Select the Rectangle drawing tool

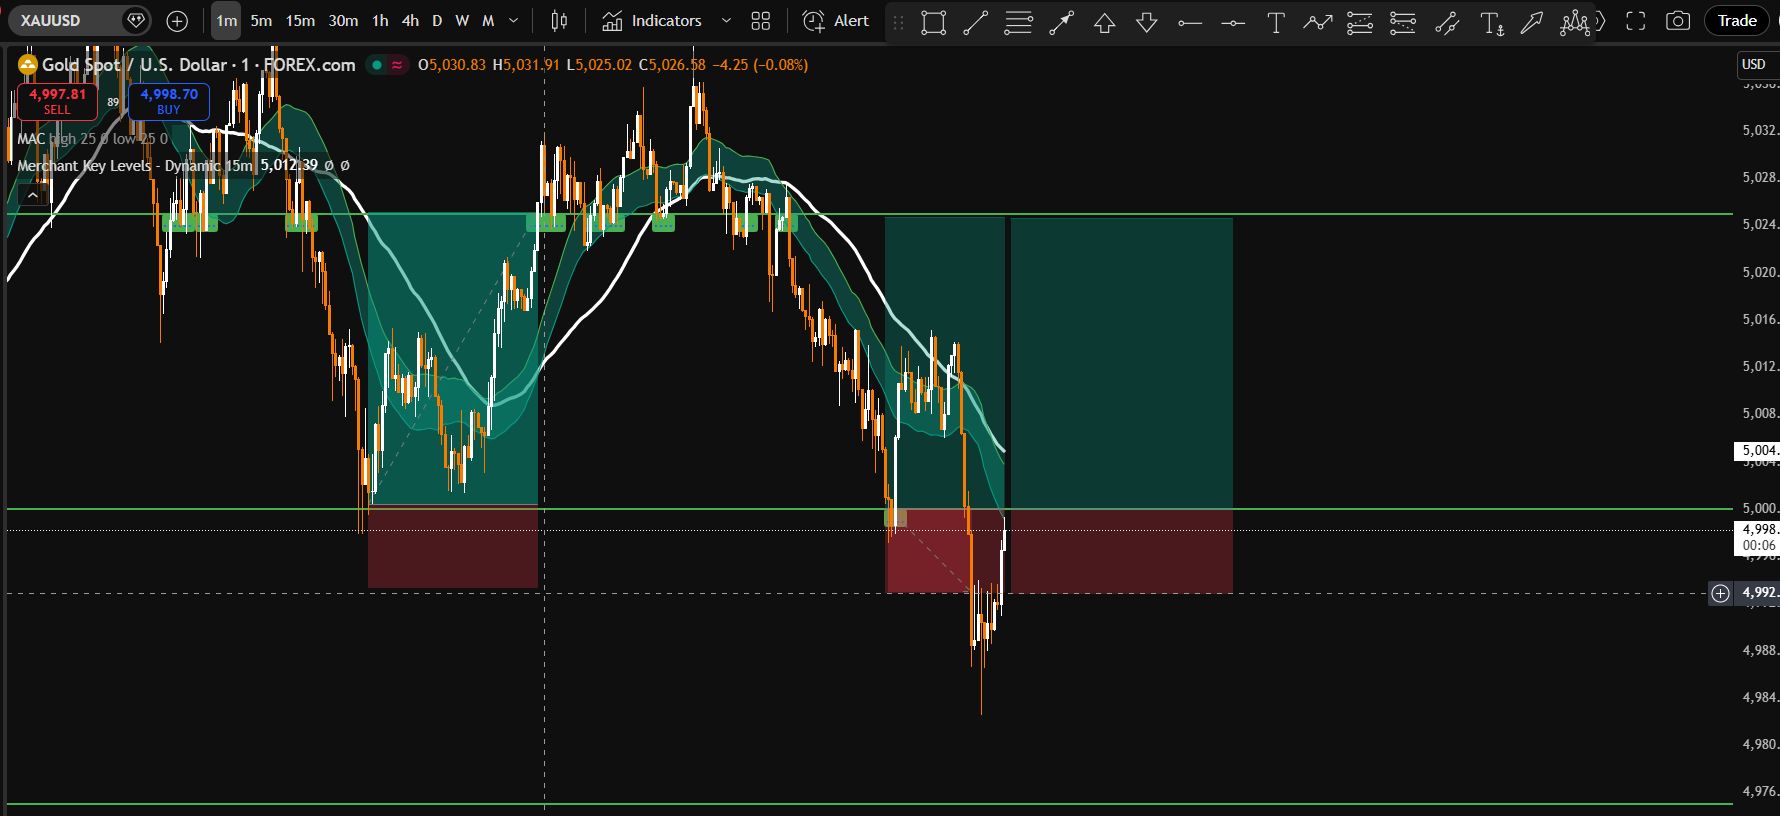[933, 22]
